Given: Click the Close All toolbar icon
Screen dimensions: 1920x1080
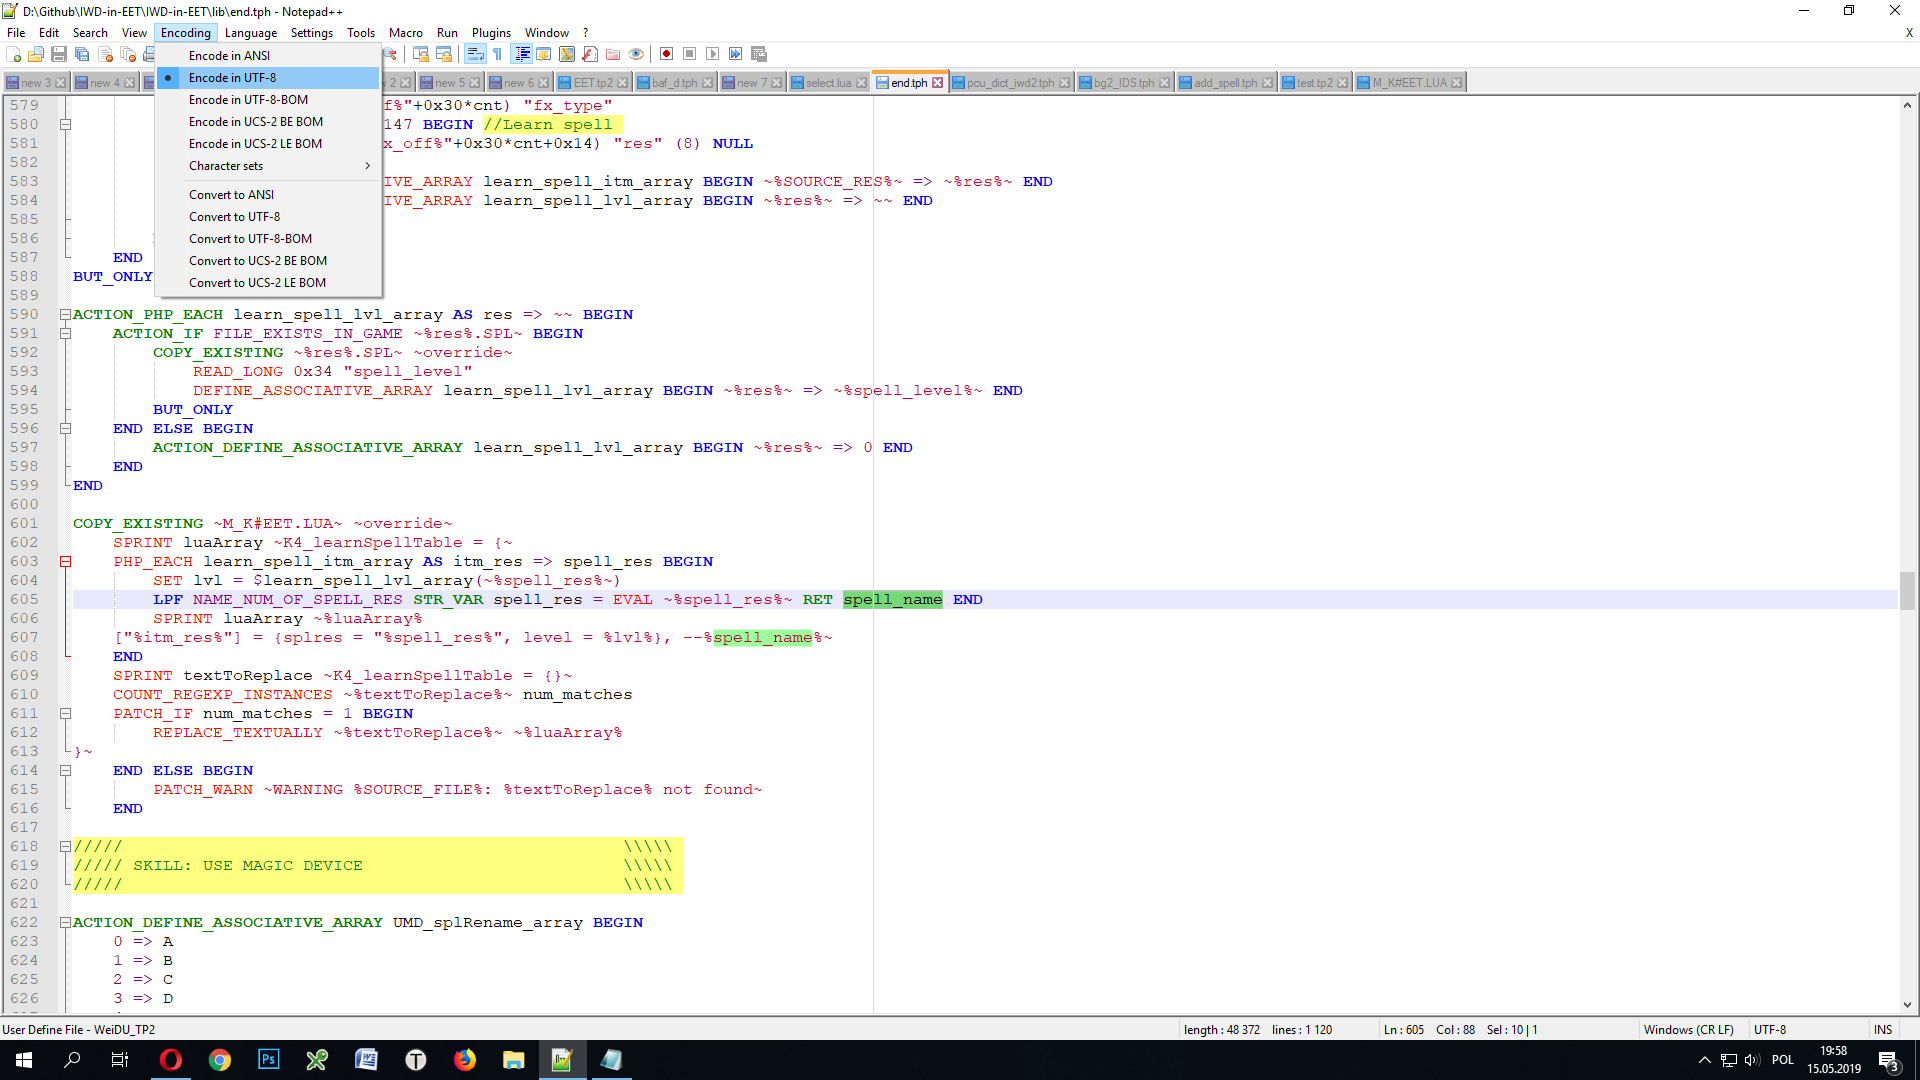Looking at the screenshot, I should pyautogui.click(x=128, y=54).
